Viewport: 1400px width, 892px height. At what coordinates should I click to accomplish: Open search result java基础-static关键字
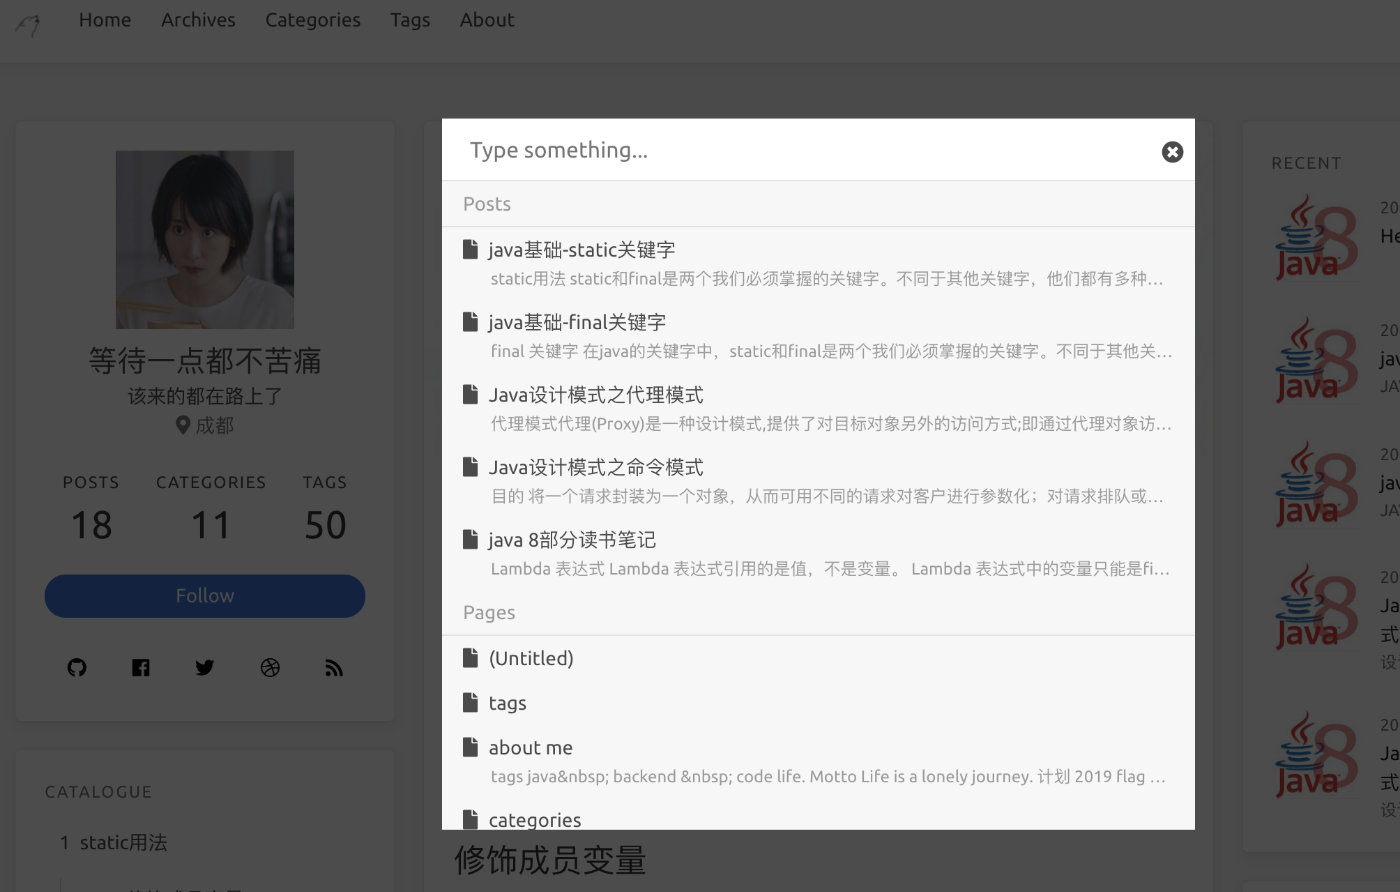pos(581,250)
